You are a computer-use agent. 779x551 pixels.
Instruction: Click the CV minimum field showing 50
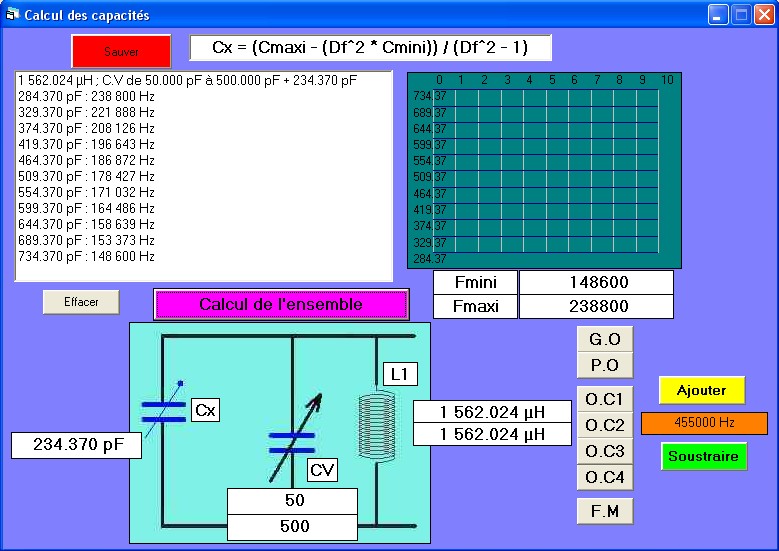[x=292, y=501]
